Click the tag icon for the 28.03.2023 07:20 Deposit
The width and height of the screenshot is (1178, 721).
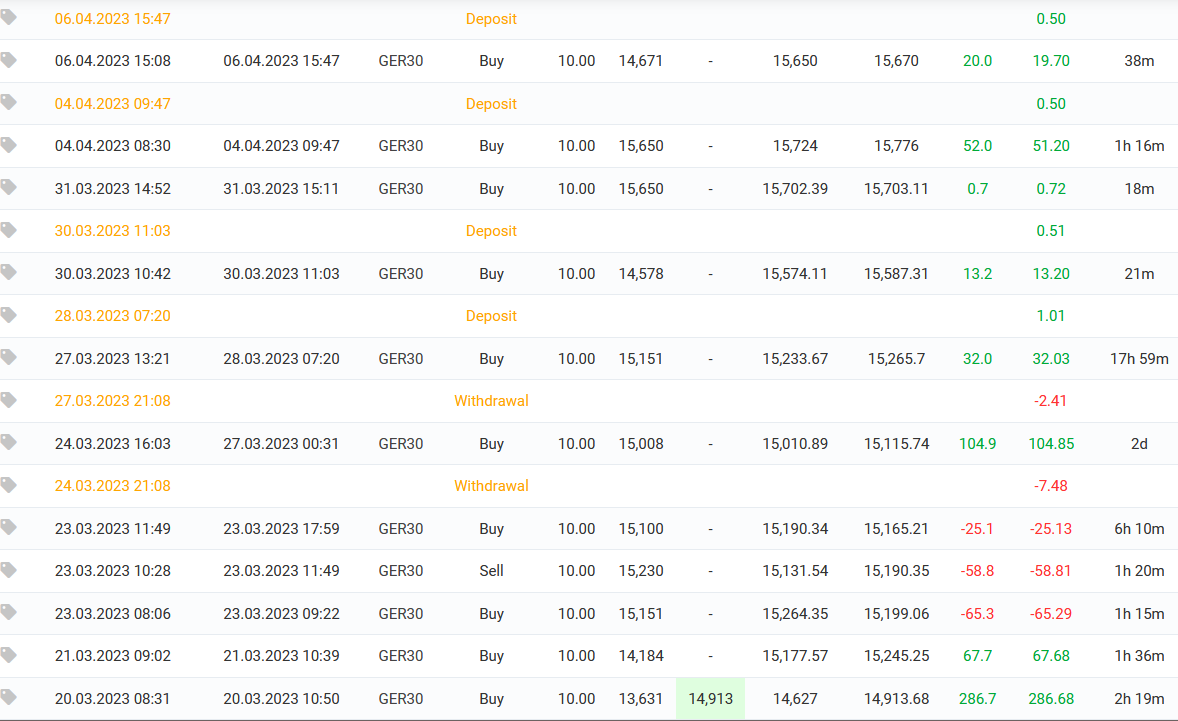tap(9, 315)
